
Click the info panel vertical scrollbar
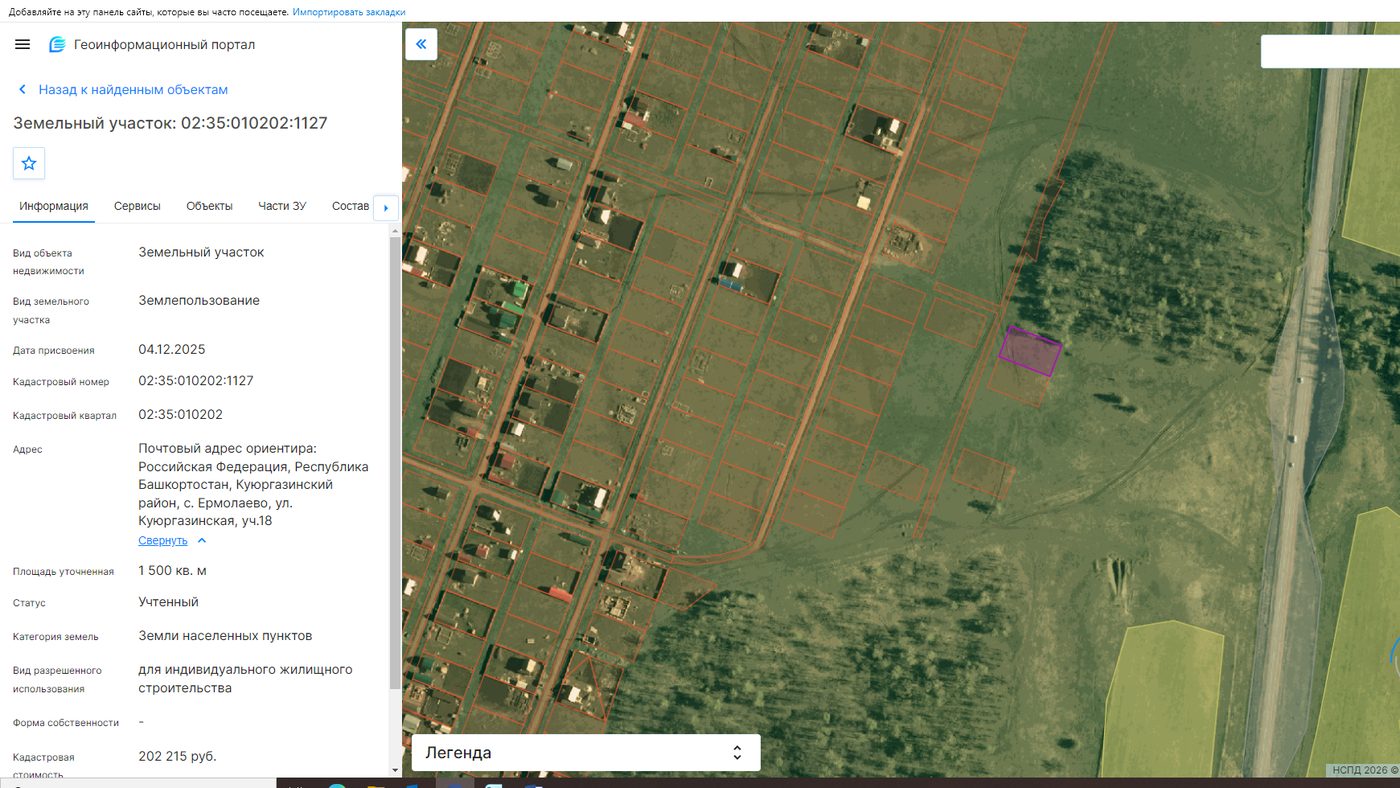[x=394, y=460]
